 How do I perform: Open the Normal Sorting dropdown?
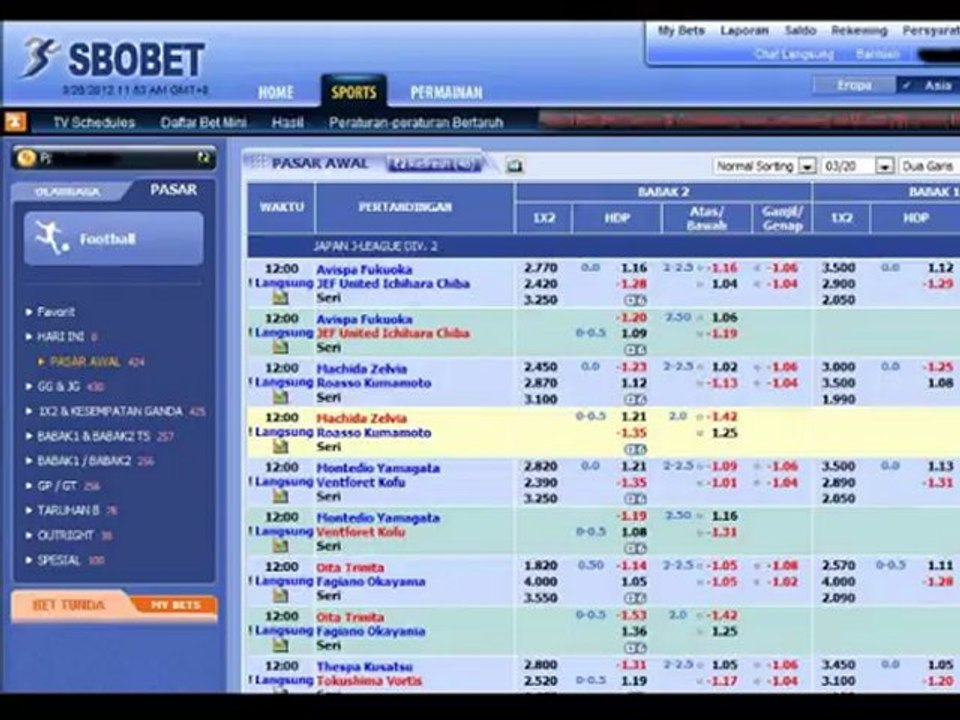(765, 166)
